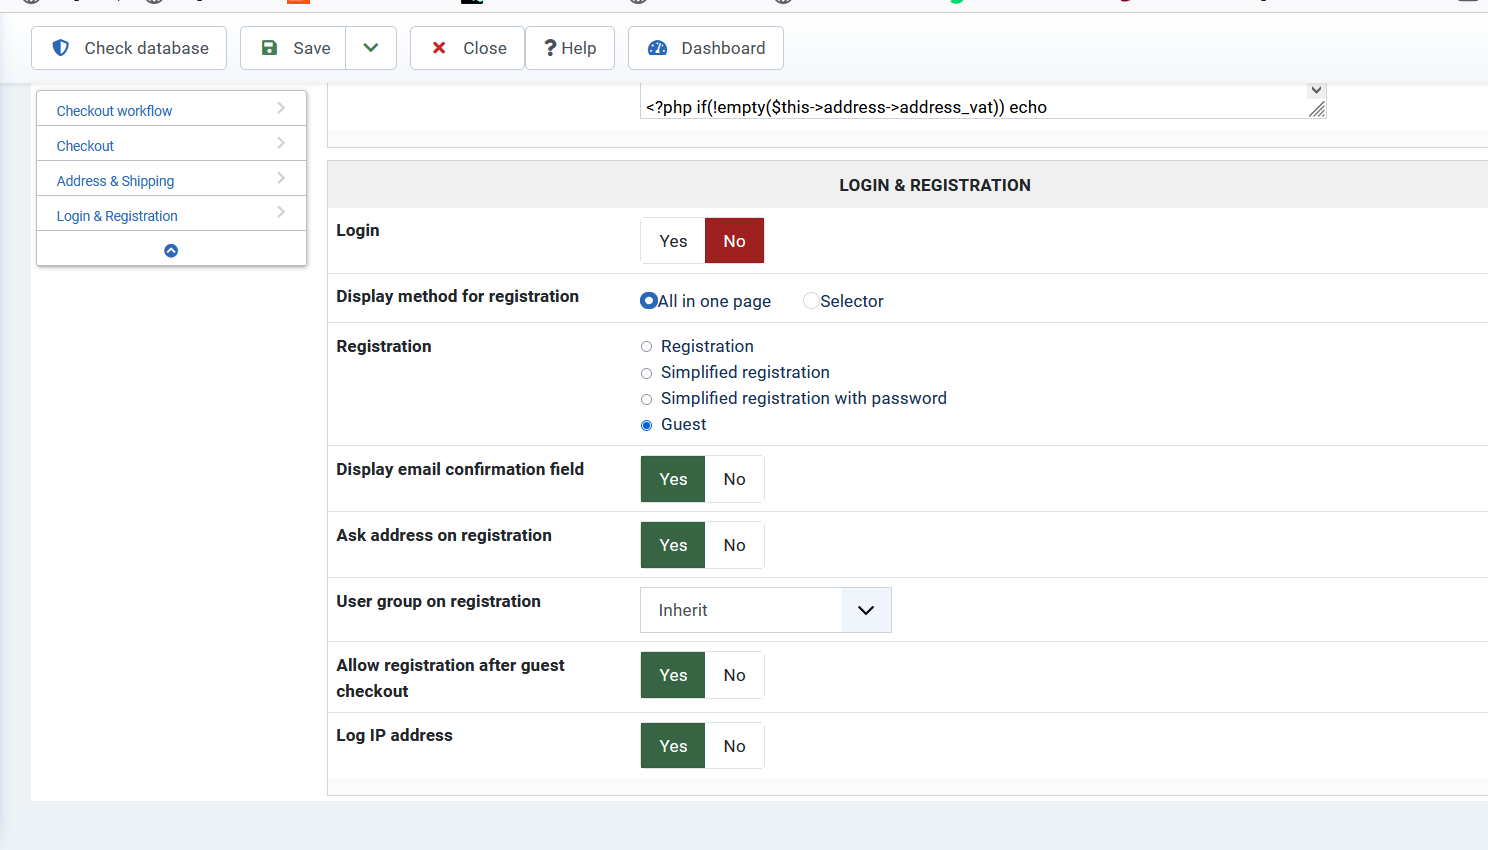Screen dimensions: 1488x850
Task: Go to Login & Registration section
Action: (117, 216)
